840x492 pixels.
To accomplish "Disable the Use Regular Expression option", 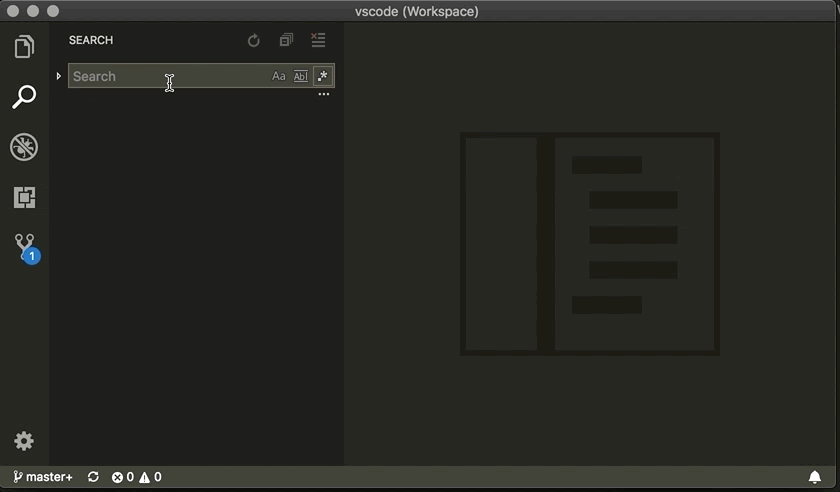I will pyautogui.click(x=322, y=76).
